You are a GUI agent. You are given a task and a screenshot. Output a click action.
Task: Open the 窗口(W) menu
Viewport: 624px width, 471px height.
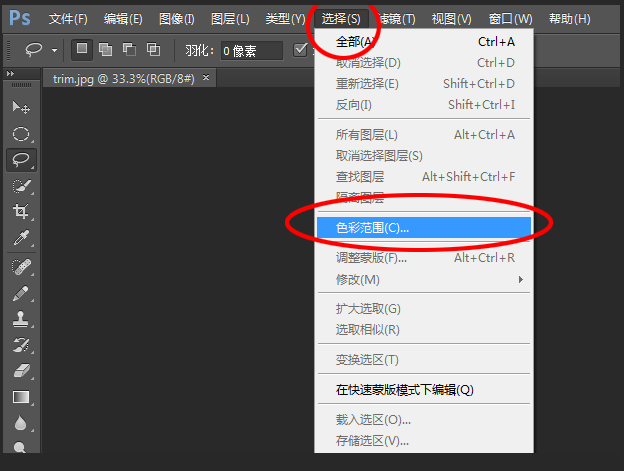pyautogui.click(x=511, y=19)
